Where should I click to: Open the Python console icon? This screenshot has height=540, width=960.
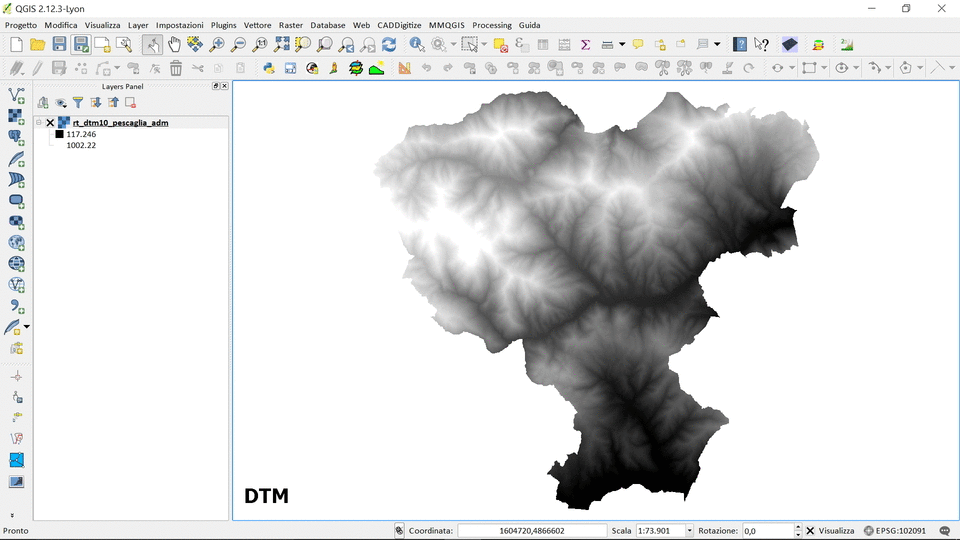click(269, 68)
